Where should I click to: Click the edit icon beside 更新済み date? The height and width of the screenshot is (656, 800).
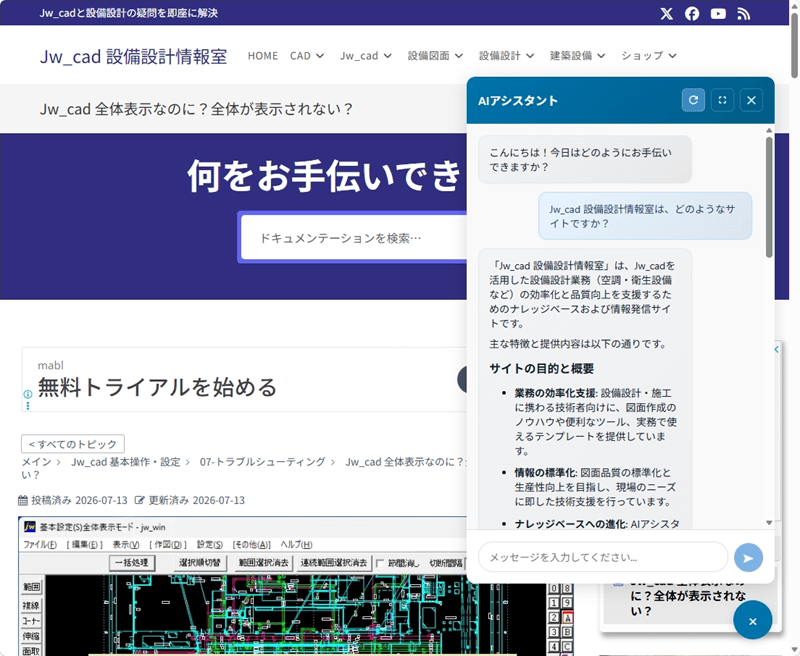(x=139, y=500)
